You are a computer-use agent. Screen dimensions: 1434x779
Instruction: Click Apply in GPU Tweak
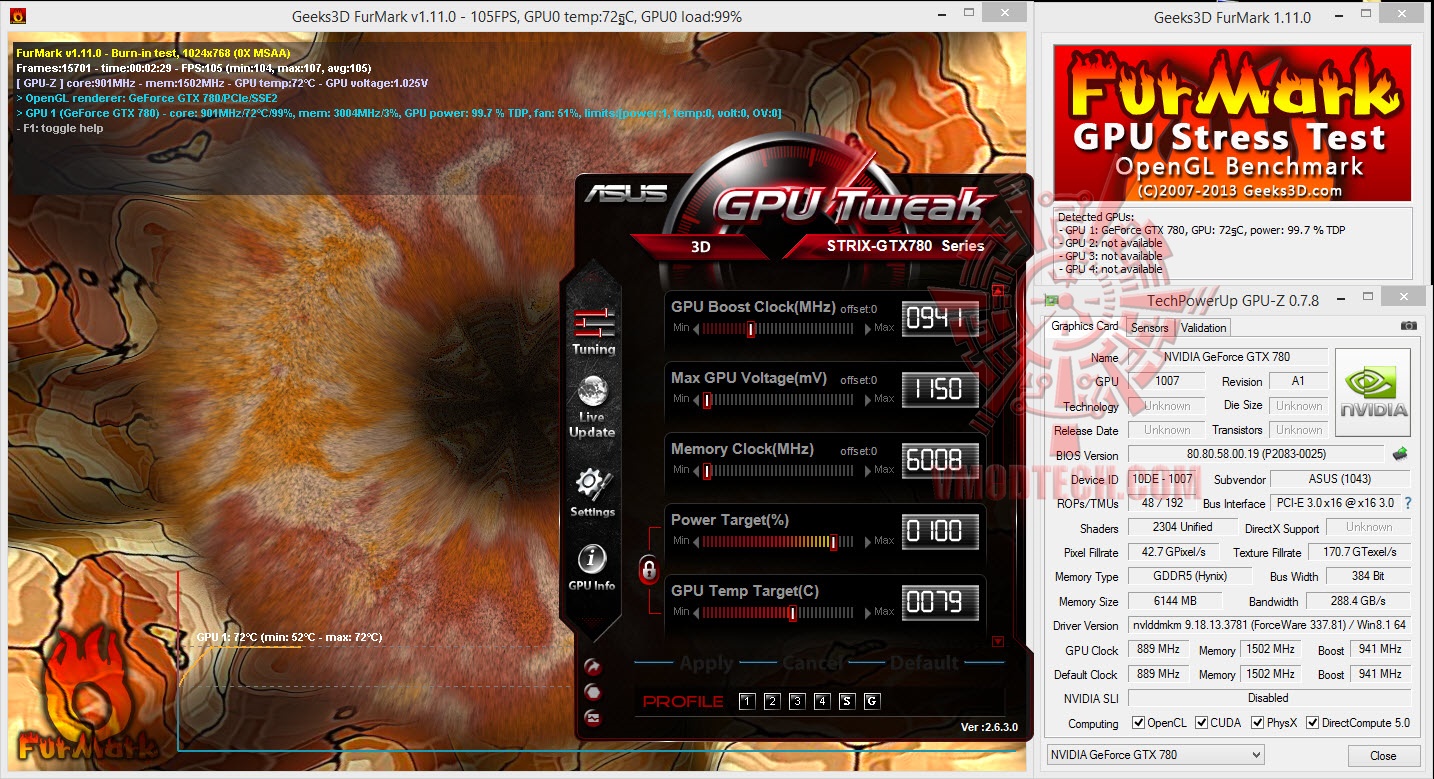(706, 663)
